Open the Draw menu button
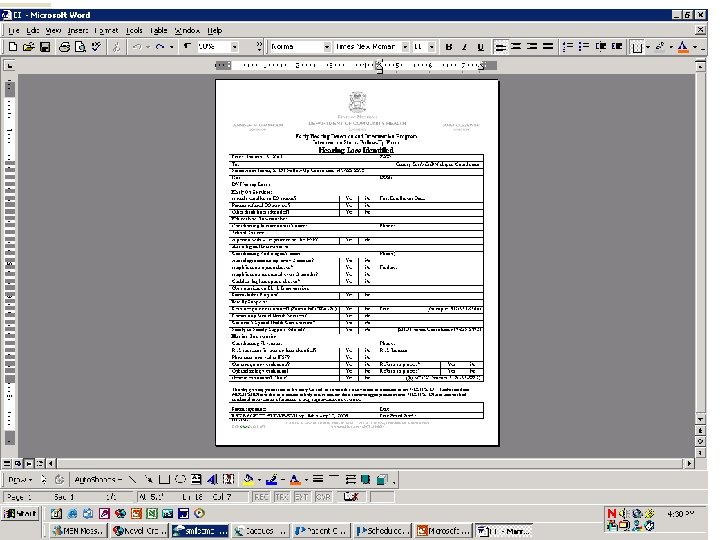Screen dimensions: 720x540 coord(20,479)
